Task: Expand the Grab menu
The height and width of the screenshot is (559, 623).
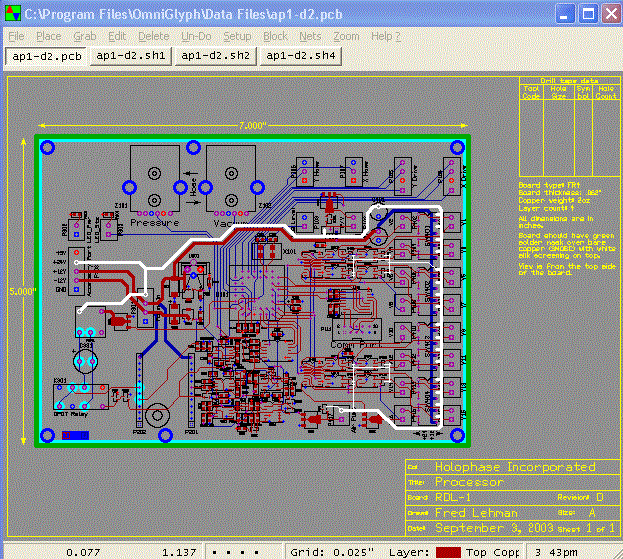Action: point(85,36)
